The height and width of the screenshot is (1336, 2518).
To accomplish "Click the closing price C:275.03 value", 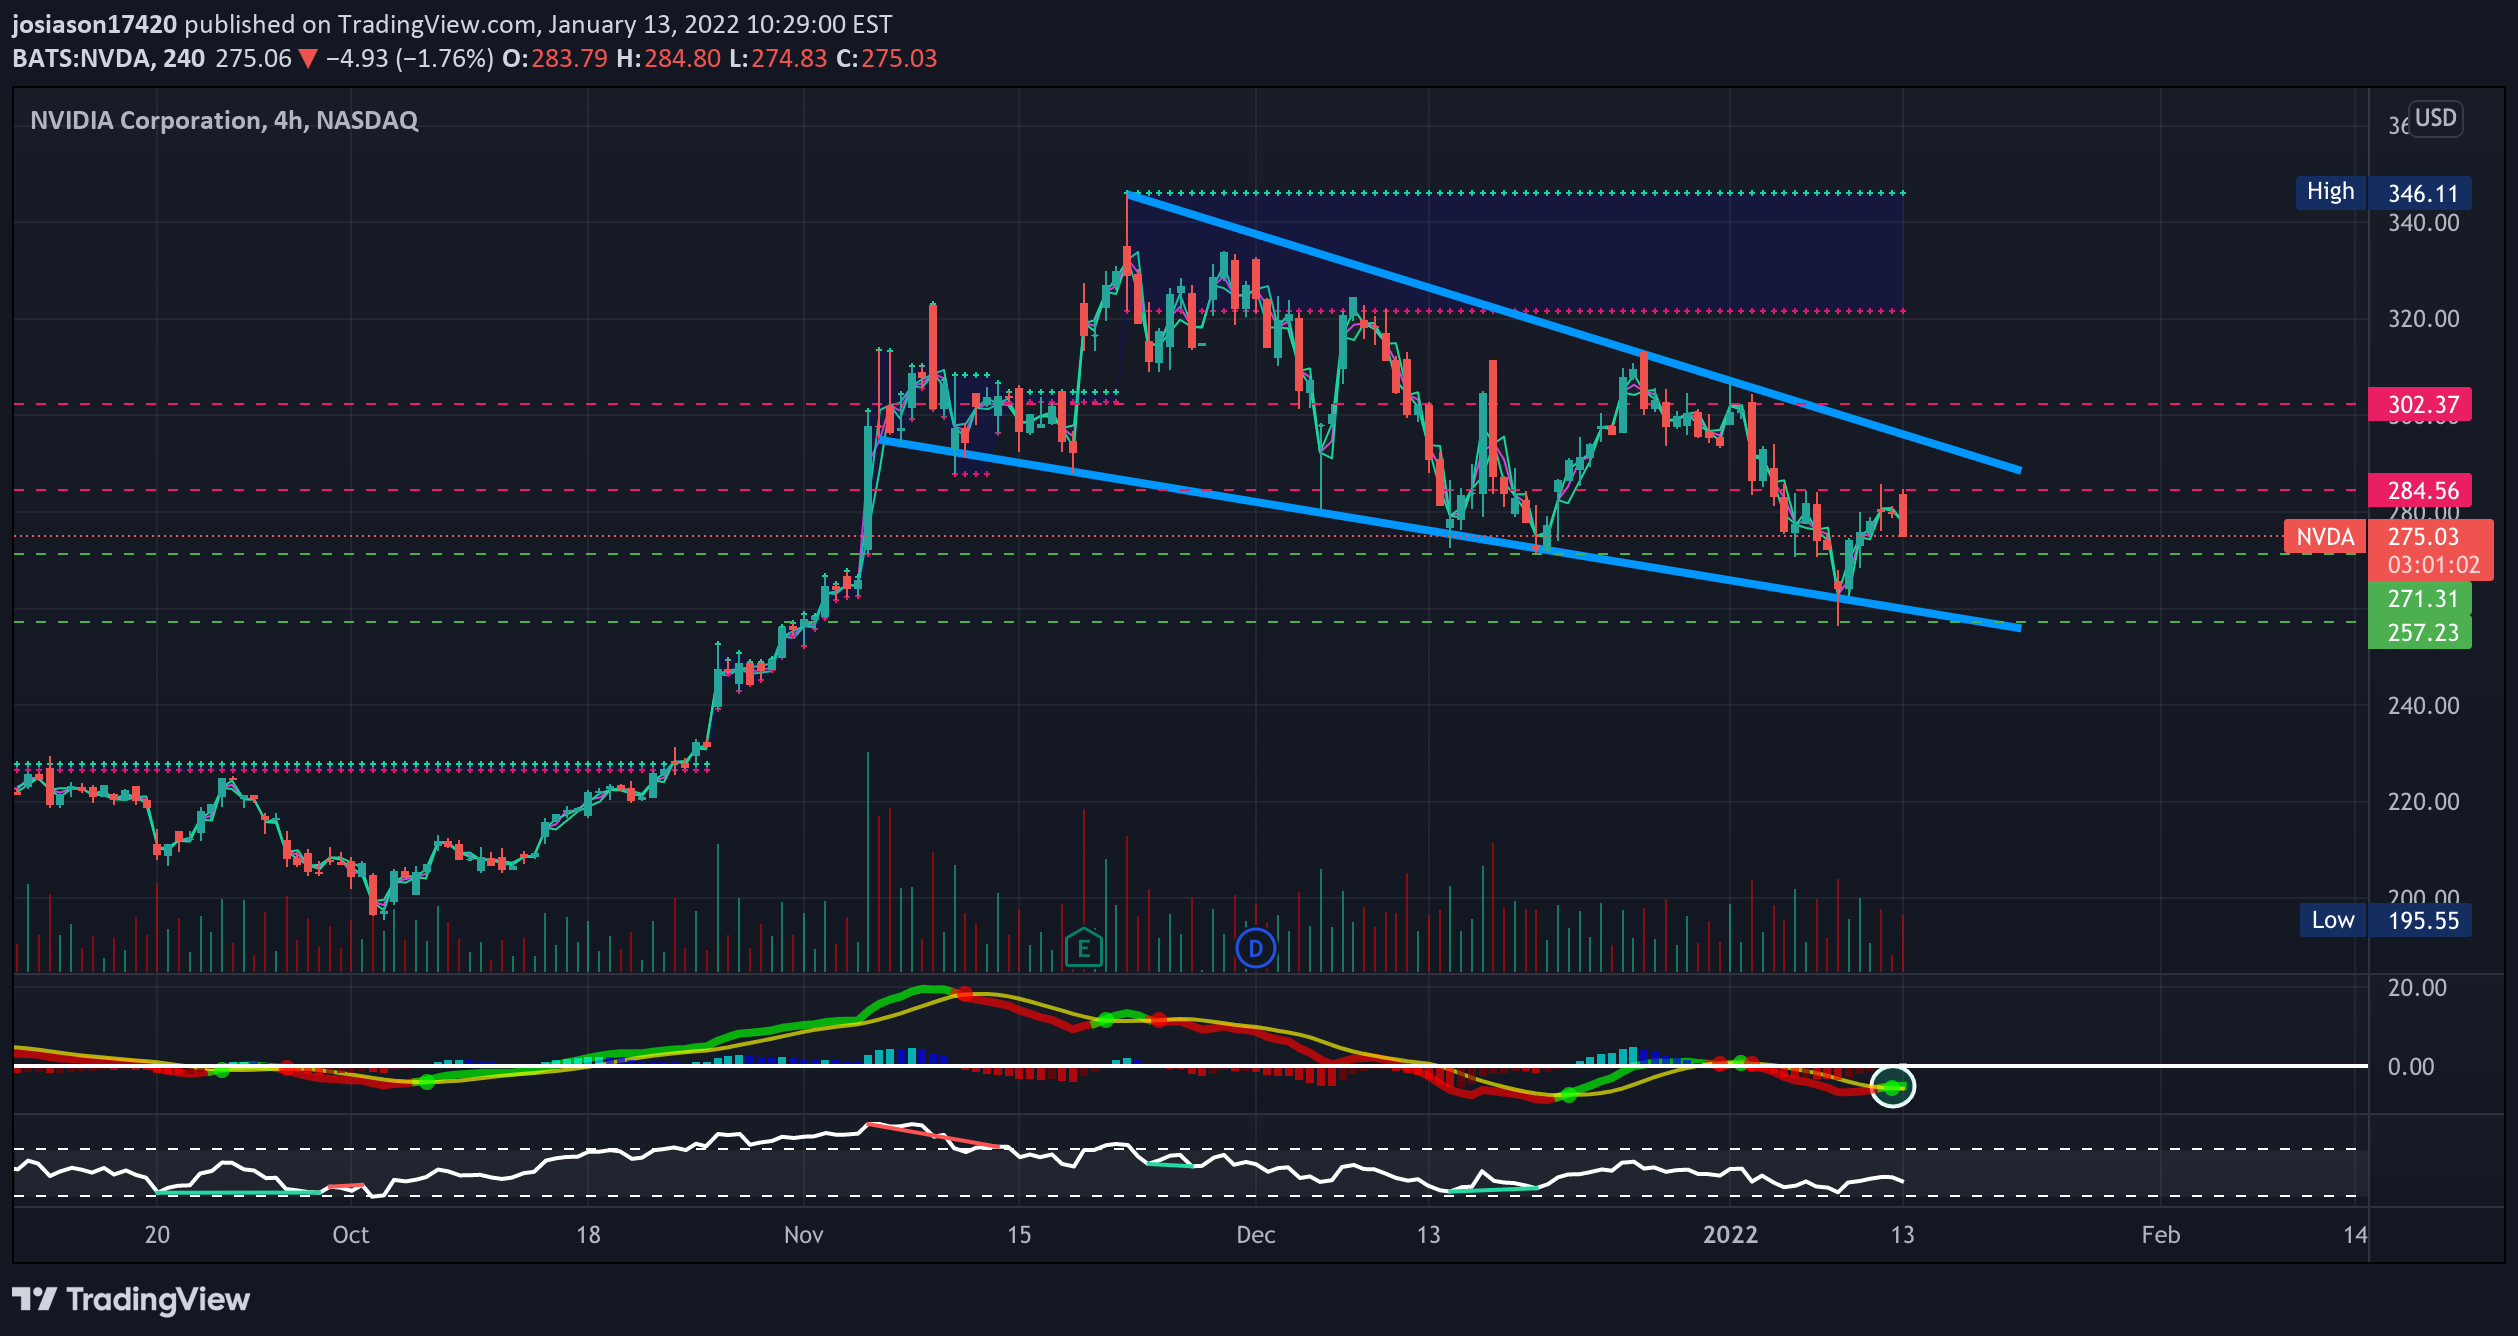I will 887,58.
